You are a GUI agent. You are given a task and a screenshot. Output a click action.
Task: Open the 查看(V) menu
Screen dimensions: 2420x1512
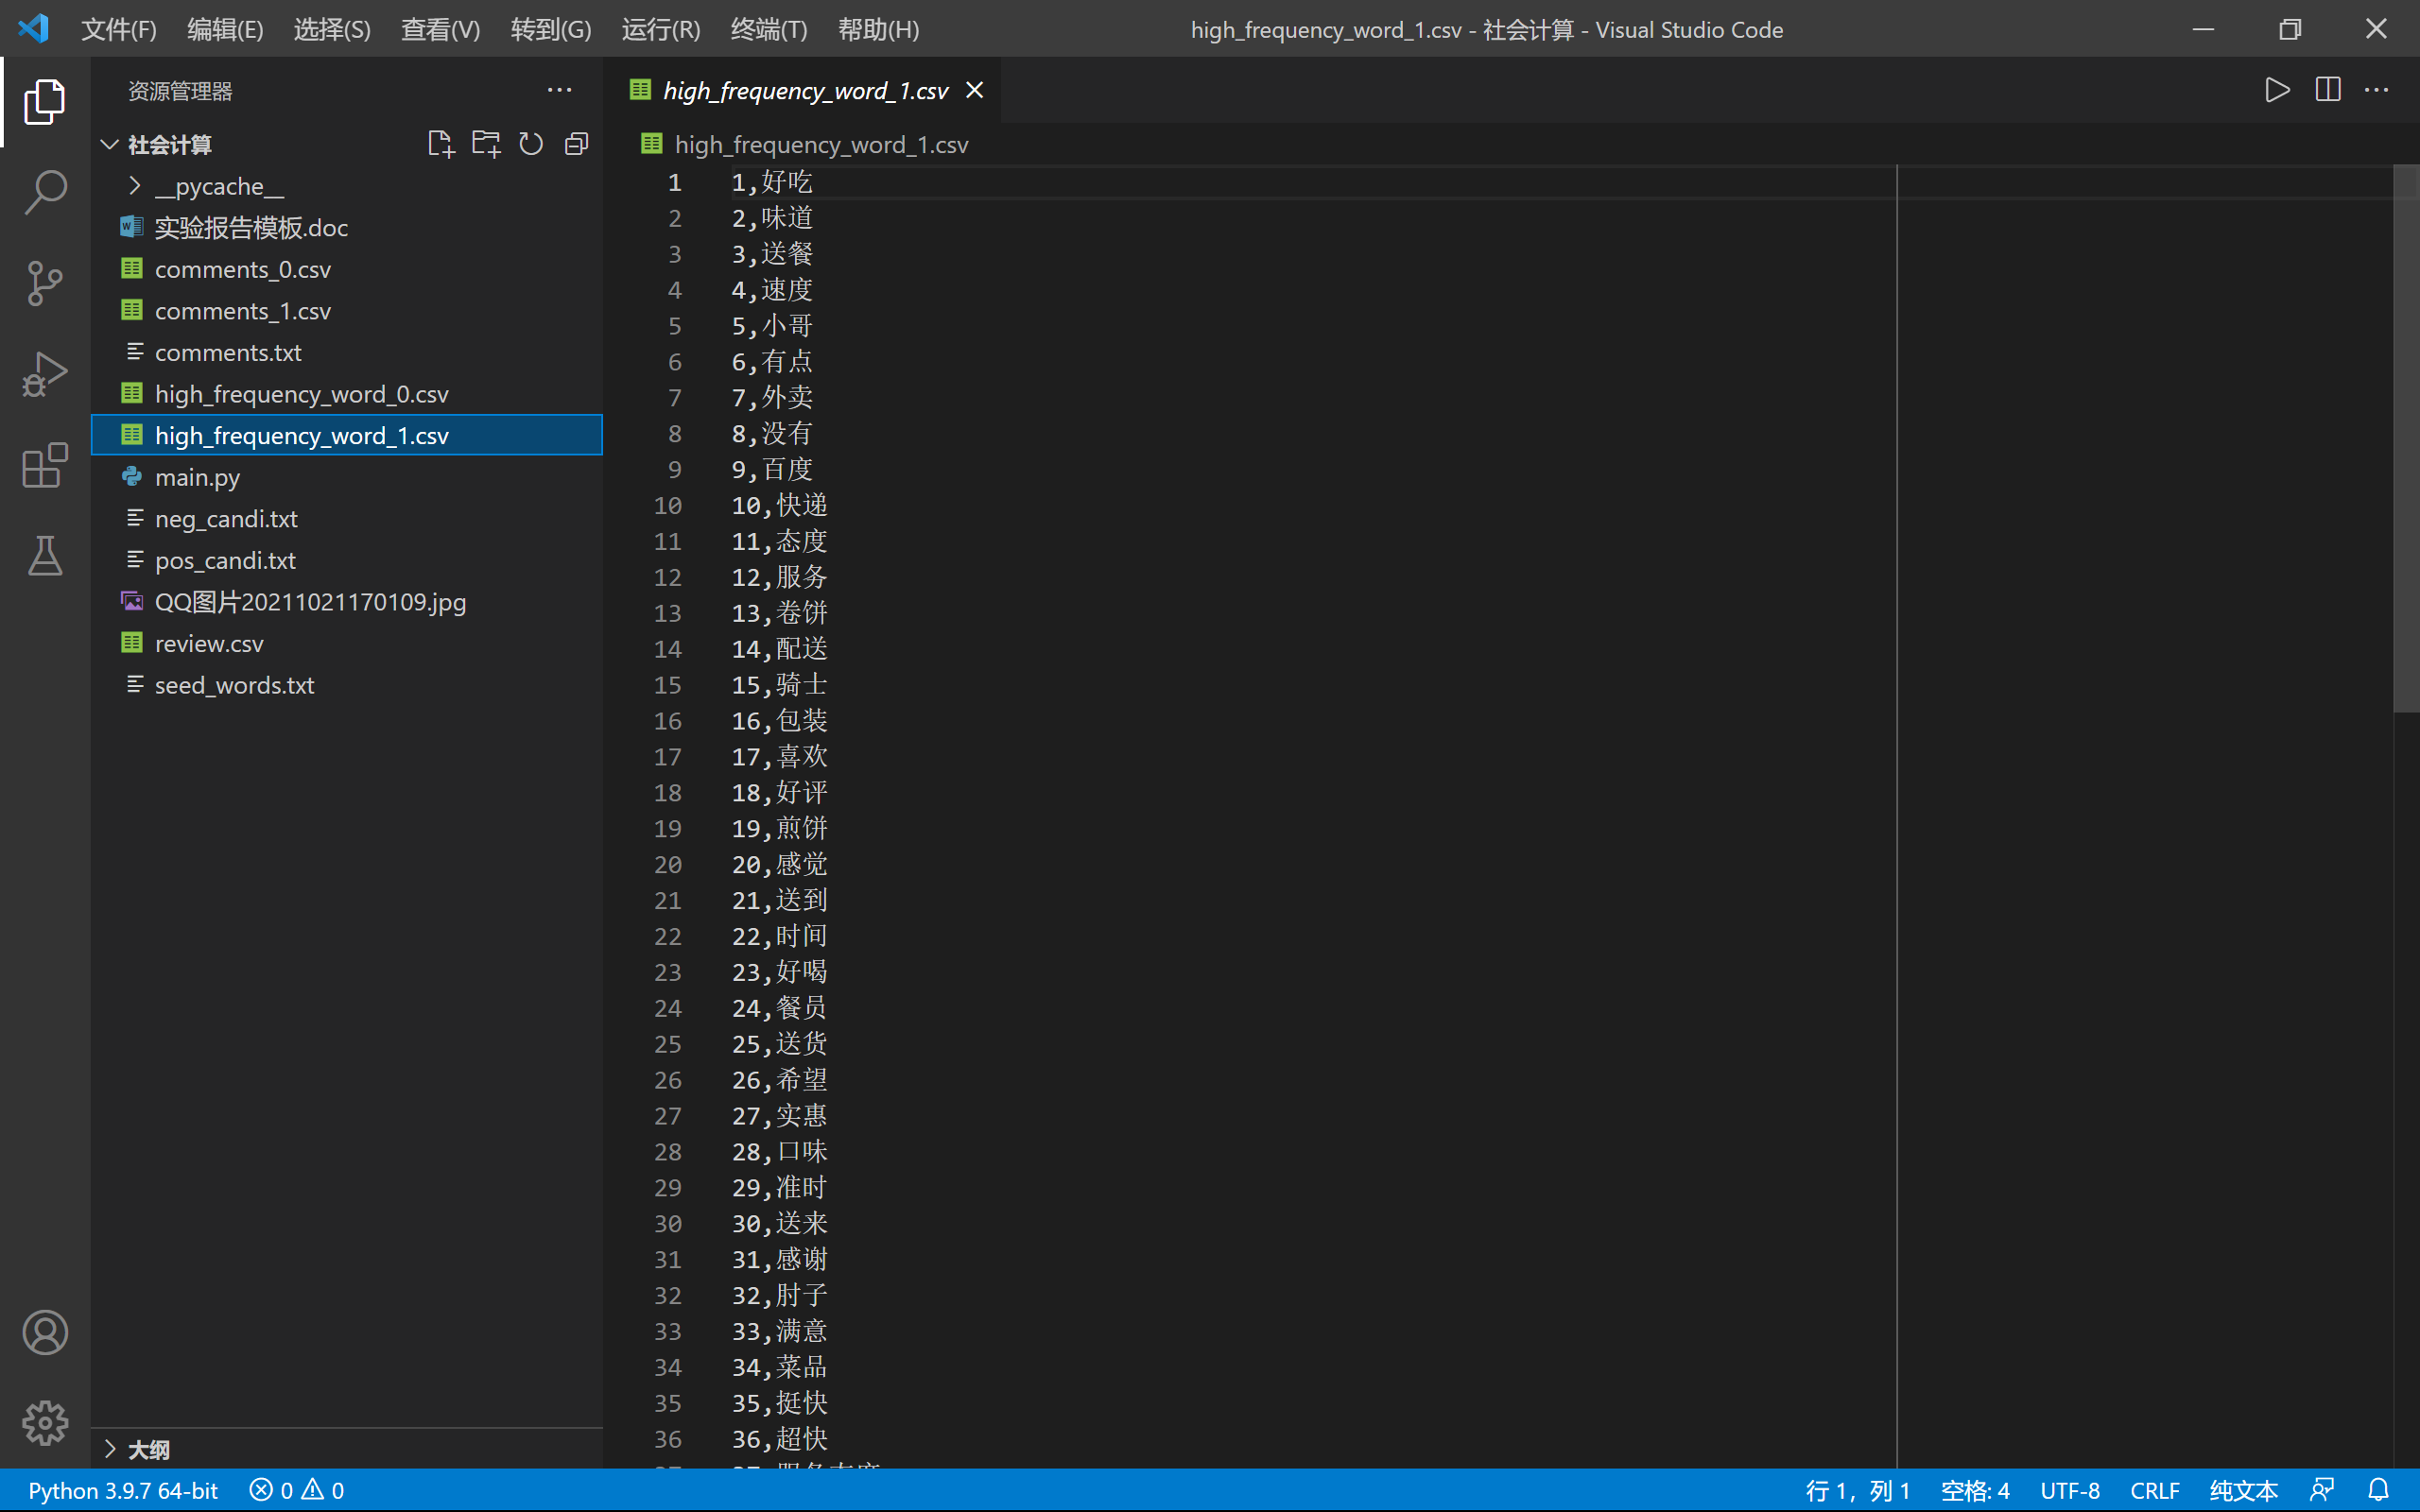440,30
